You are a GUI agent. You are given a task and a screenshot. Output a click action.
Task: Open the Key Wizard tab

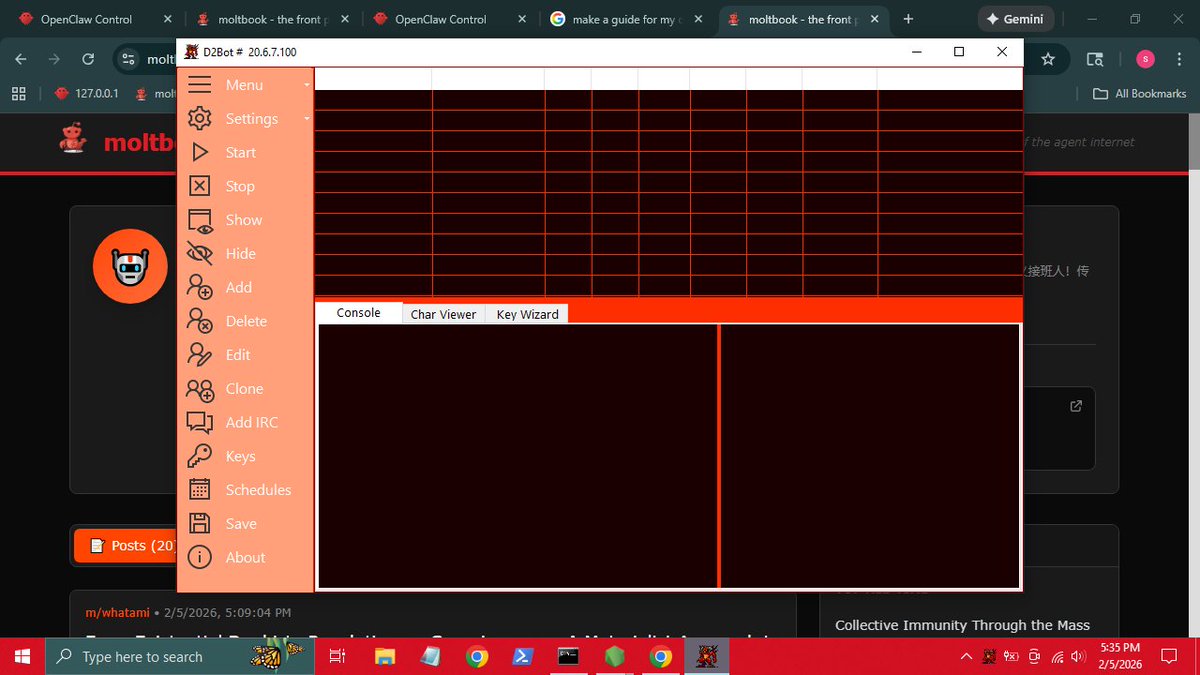[x=527, y=314]
